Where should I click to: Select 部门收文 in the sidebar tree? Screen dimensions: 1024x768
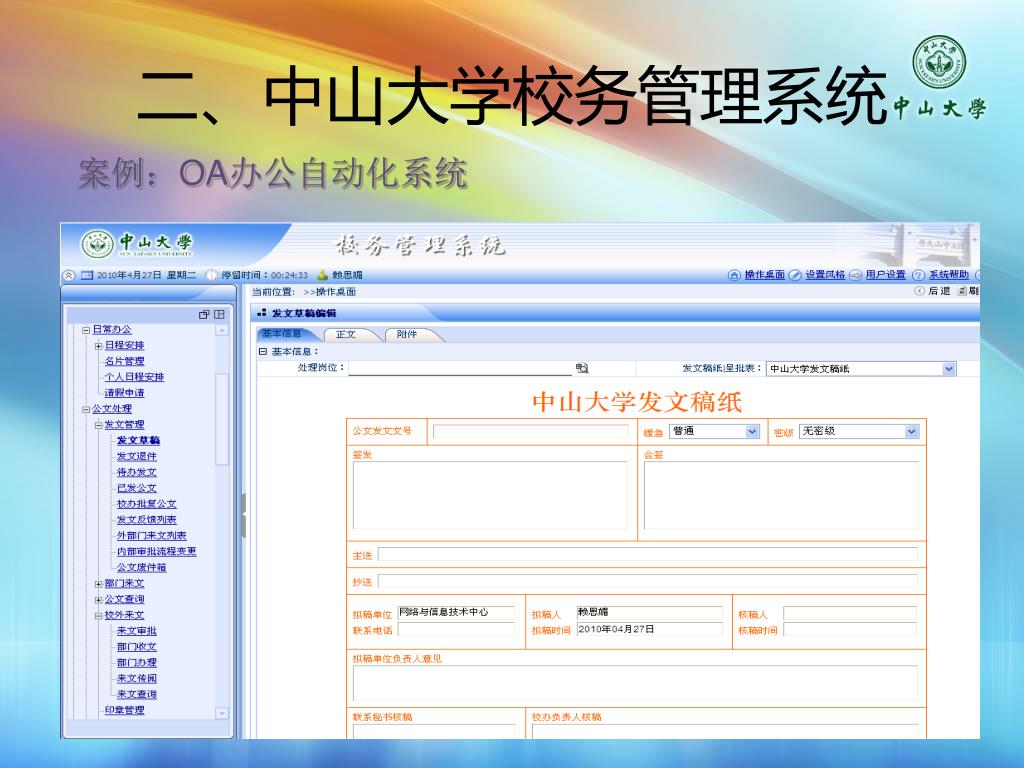[136, 647]
